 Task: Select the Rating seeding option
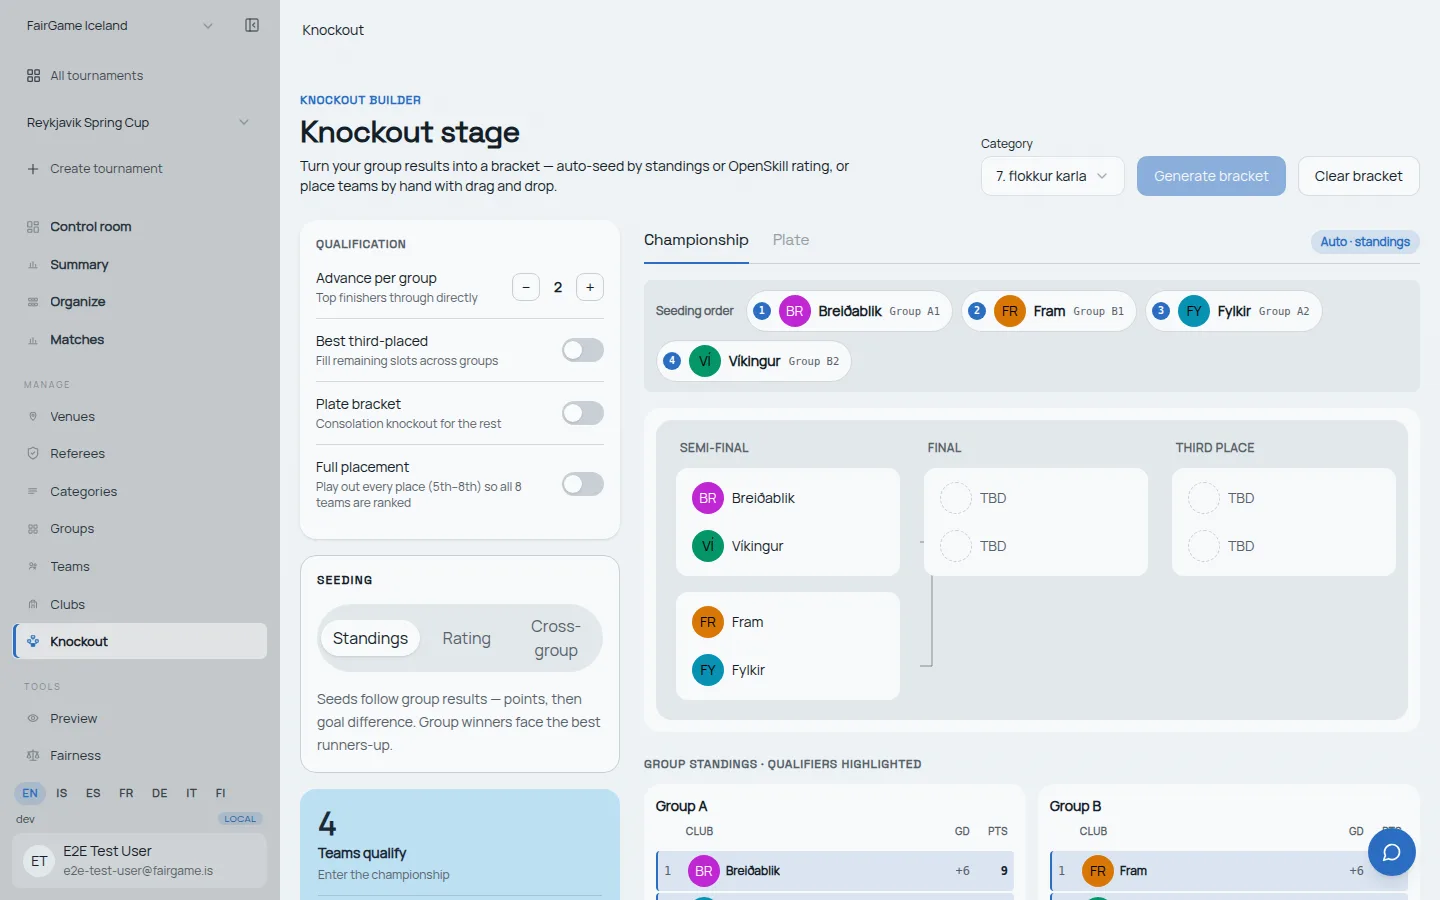coord(466,638)
